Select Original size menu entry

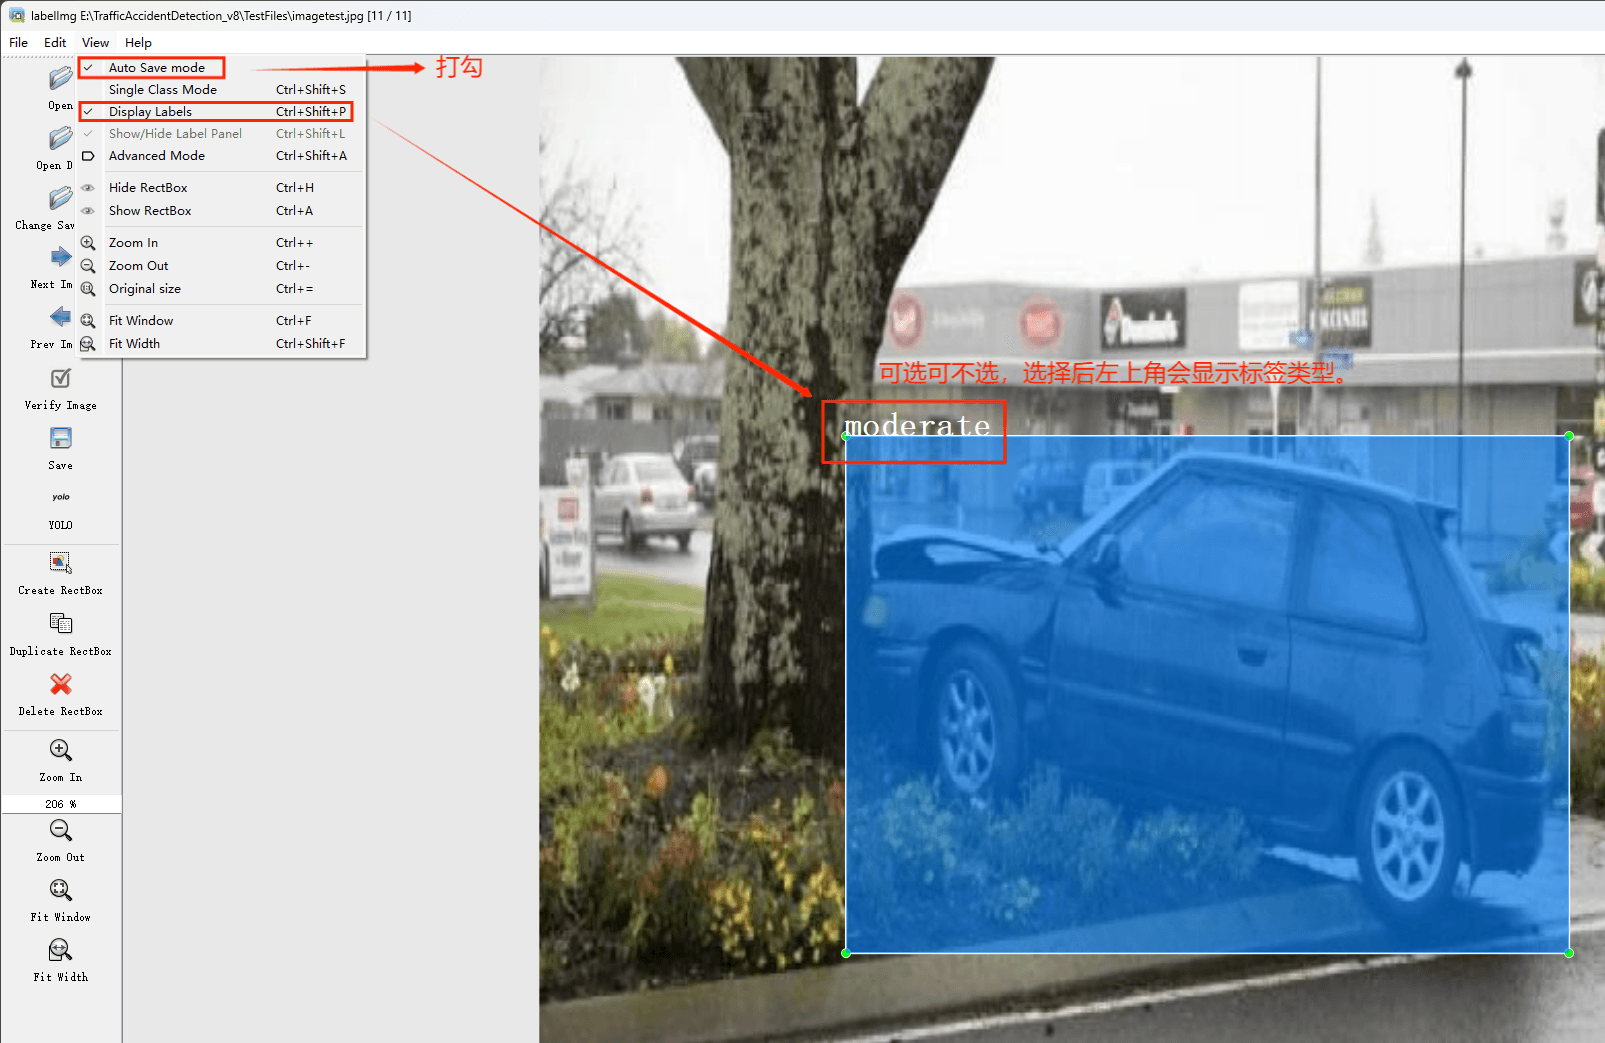[145, 289]
